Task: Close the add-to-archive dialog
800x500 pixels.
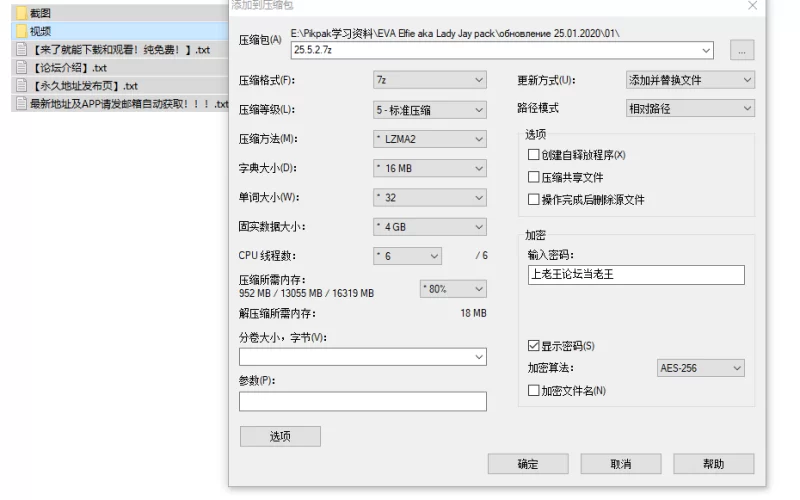Action: pos(752,6)
